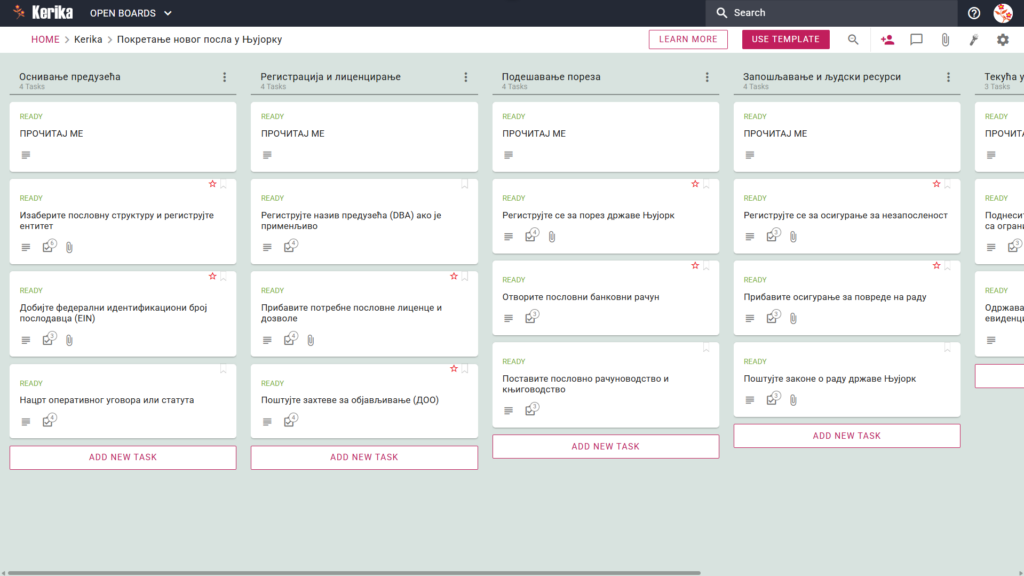Open Подешавање пореза column options menu
1024x576 pixels.
pyautogui.click(x=707, y=77)
